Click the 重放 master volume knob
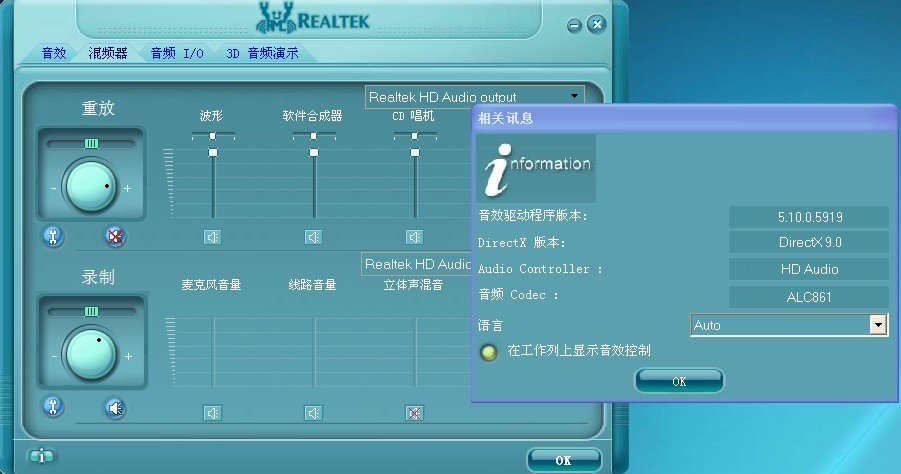This screenshot has height=474, width=901. tap(91, 186)
